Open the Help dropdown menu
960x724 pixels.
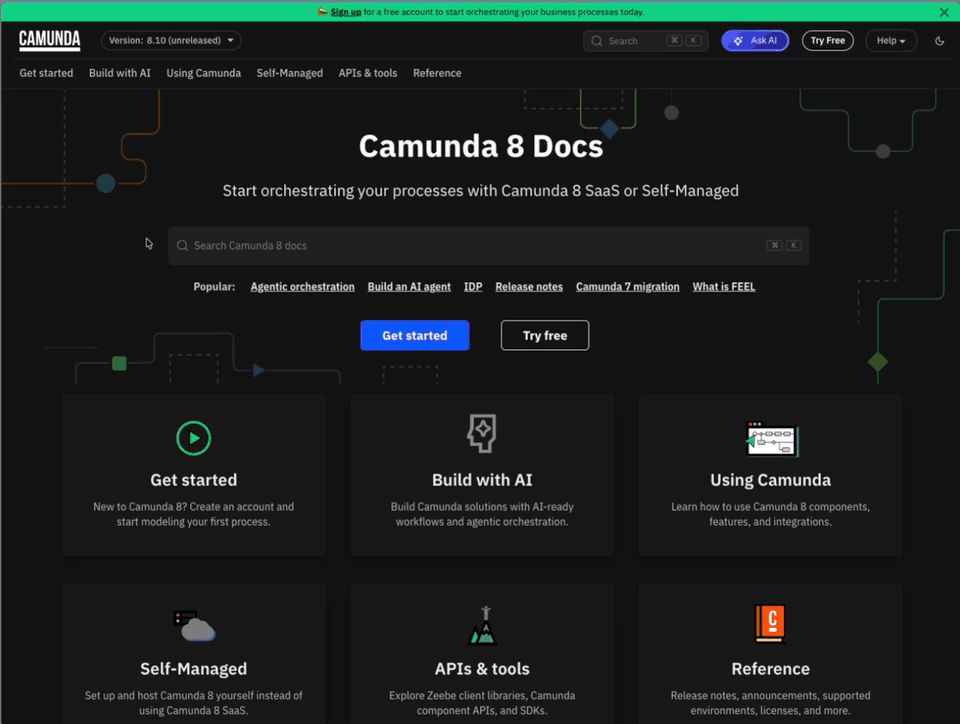tap(891, 40)
